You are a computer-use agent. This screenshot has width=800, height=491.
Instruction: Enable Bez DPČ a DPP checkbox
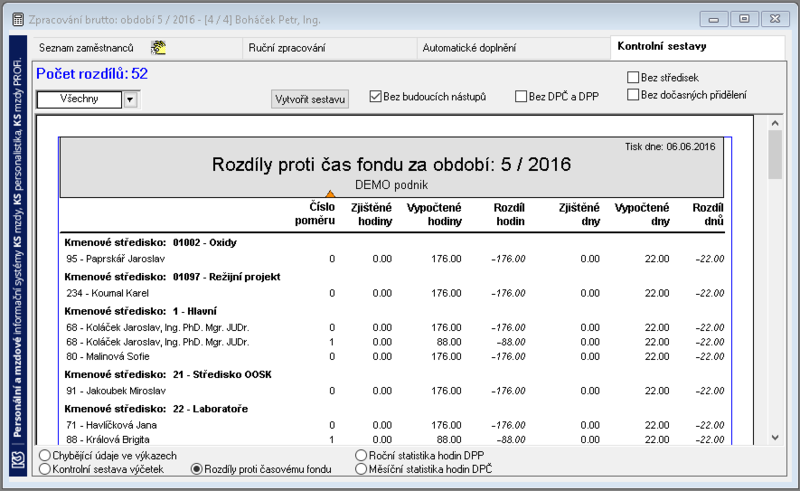point(557,96)
